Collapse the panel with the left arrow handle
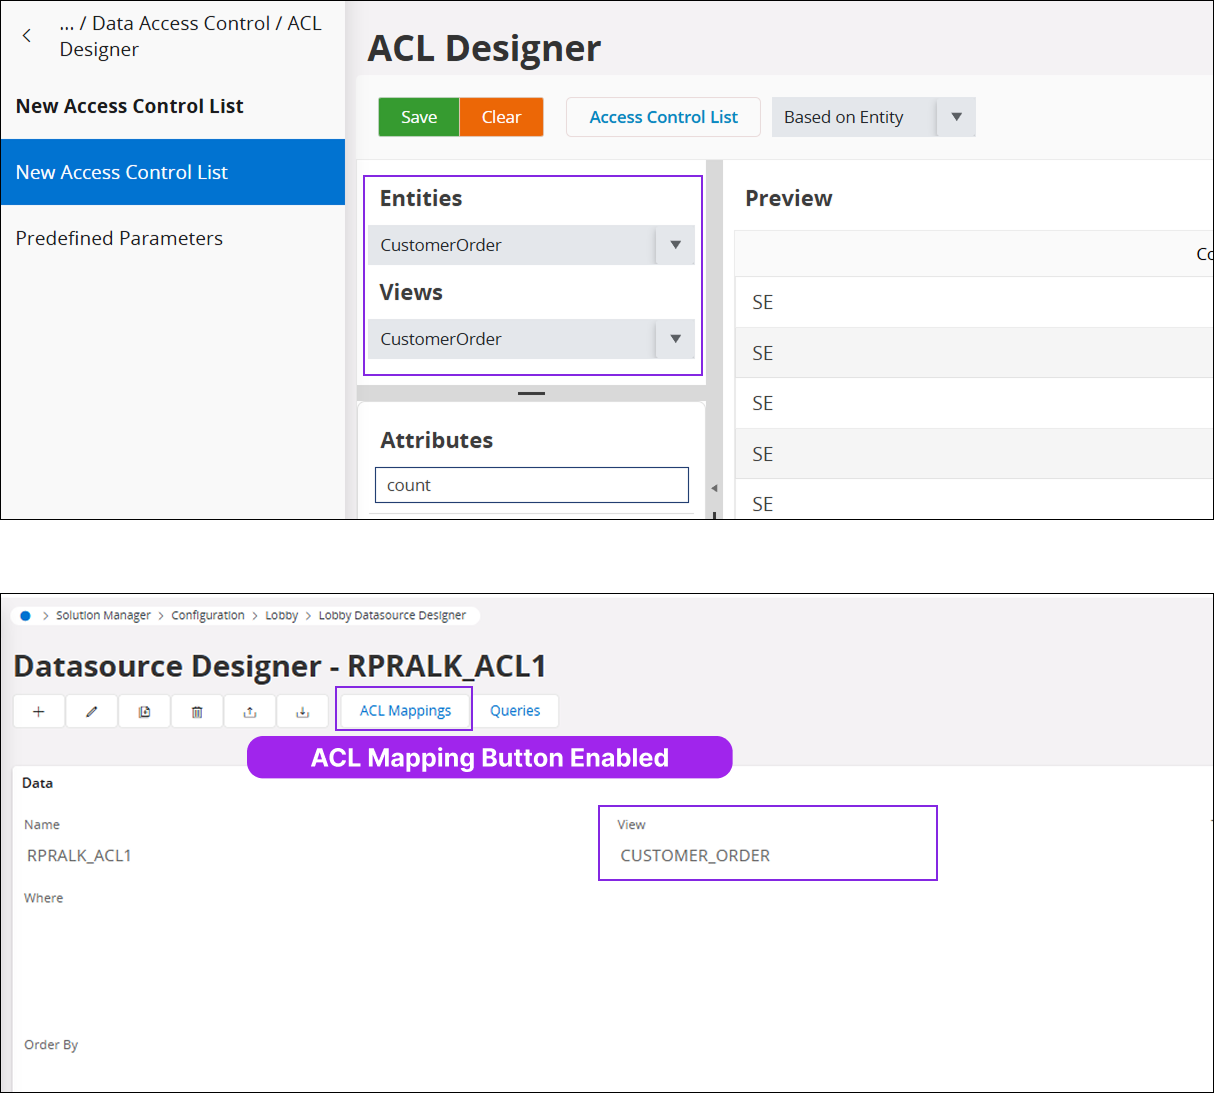The image size is (1214, 1093). (714, 488)
